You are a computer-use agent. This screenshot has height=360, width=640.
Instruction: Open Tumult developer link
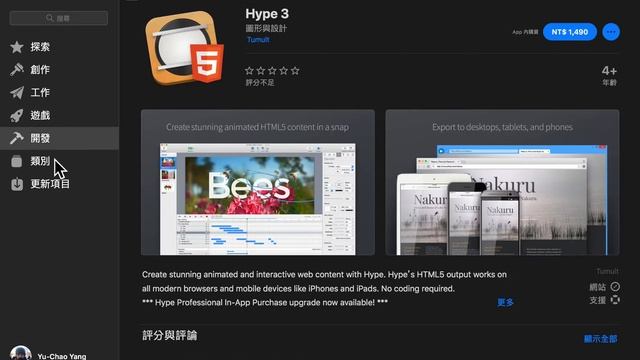pyautogui.click(x=258, y=40)
